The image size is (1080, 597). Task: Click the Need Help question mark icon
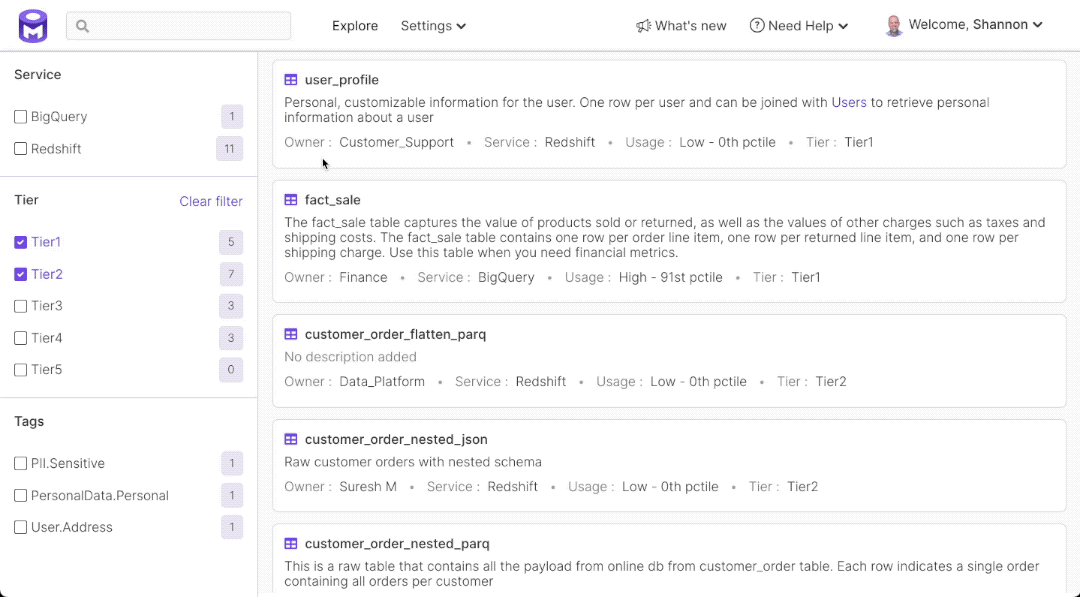[757, 26]
